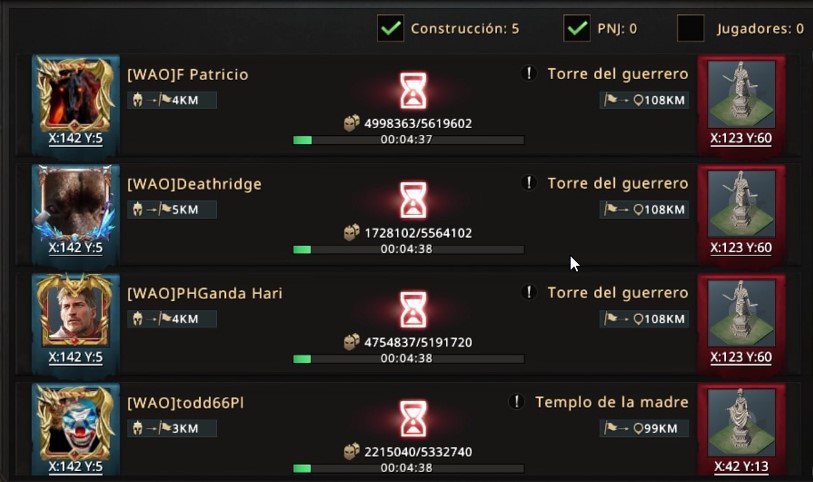Image resolution: width=813 pixels, height=482 pixels.
Task: Uncheck the PNJ filter checkbox
Action: pyautogui.click(x=577, y=28)
